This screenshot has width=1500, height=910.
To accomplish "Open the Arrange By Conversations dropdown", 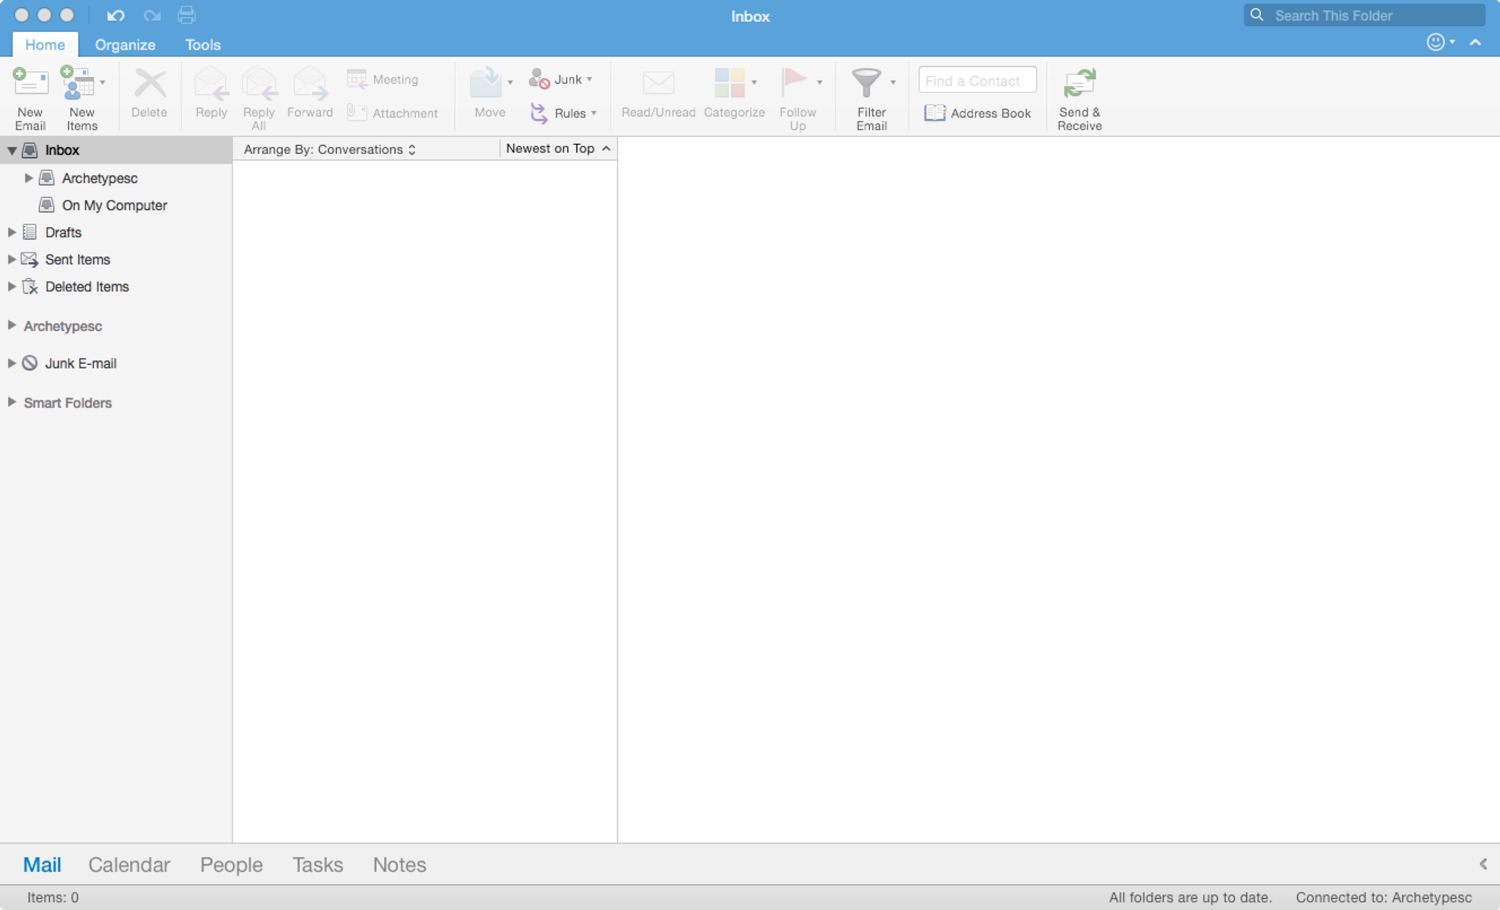I will pyautogui.click(x=329, y=149).
